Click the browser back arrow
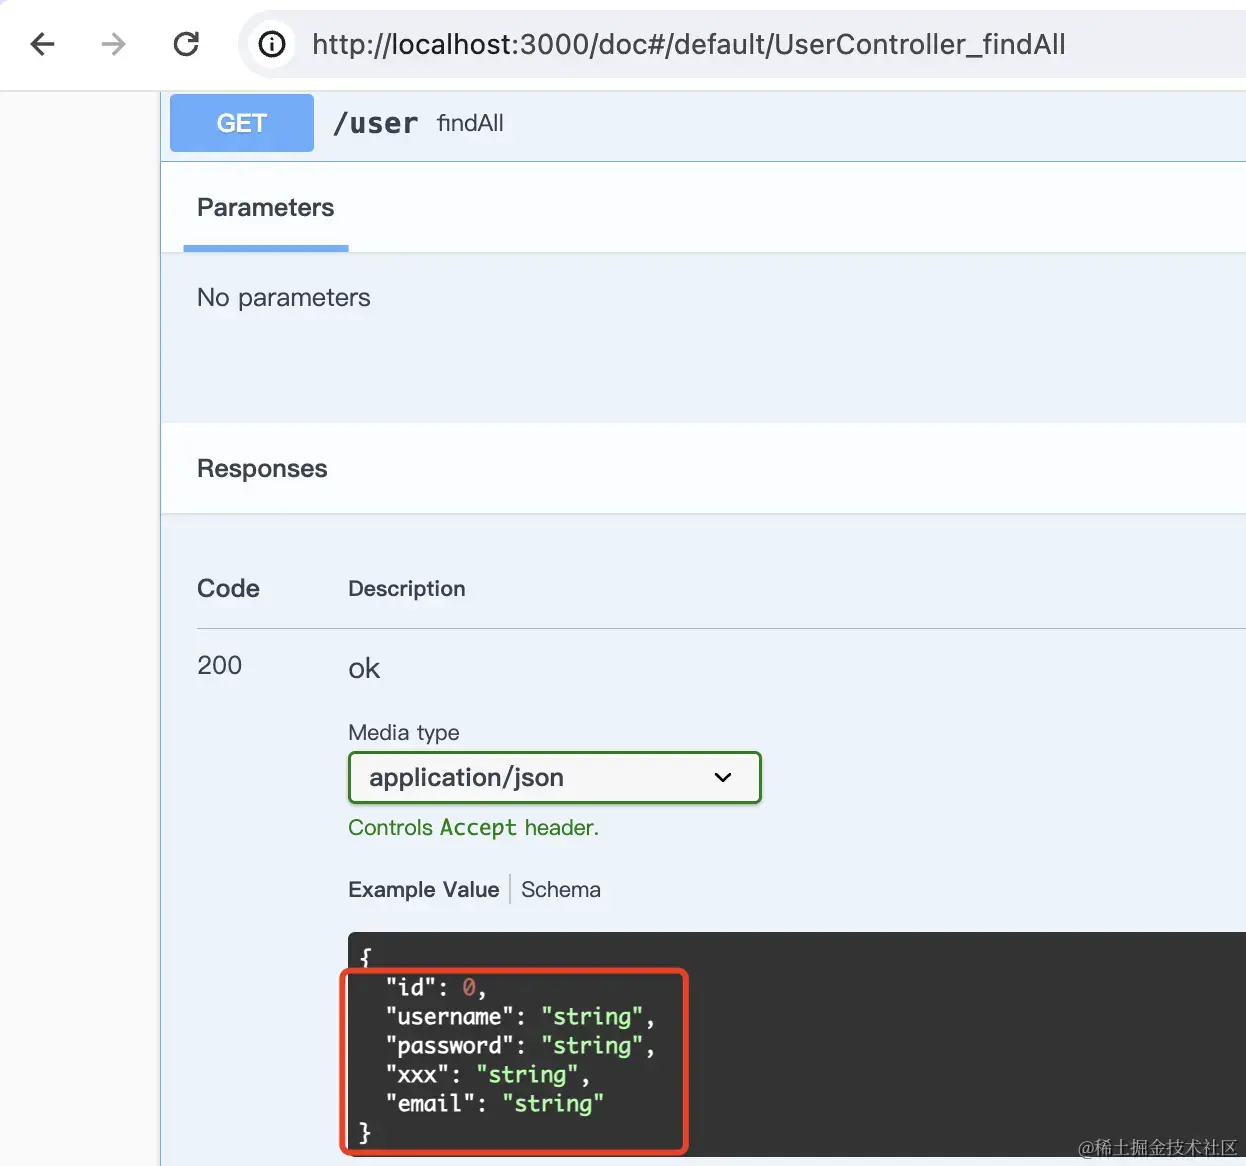The image size is (1246, 1166). 42,44
